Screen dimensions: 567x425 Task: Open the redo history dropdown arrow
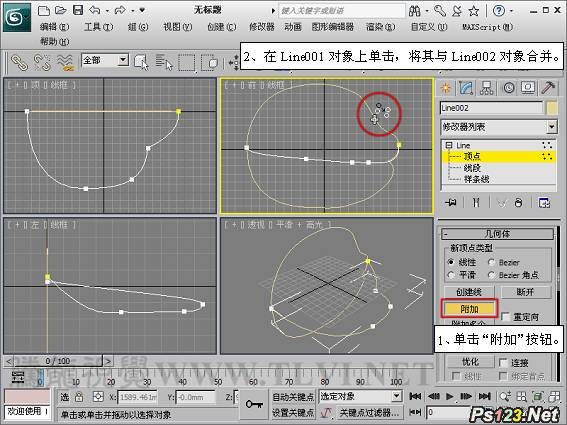pos(133,11)
